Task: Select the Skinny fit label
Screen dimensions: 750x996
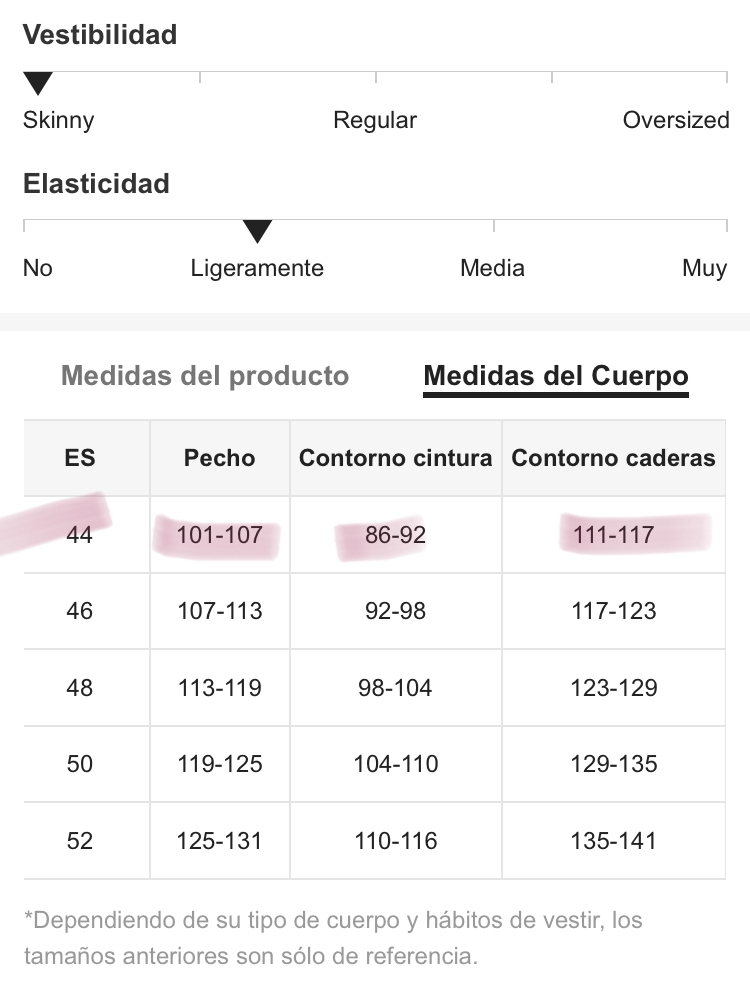Action: pos(58,120)
